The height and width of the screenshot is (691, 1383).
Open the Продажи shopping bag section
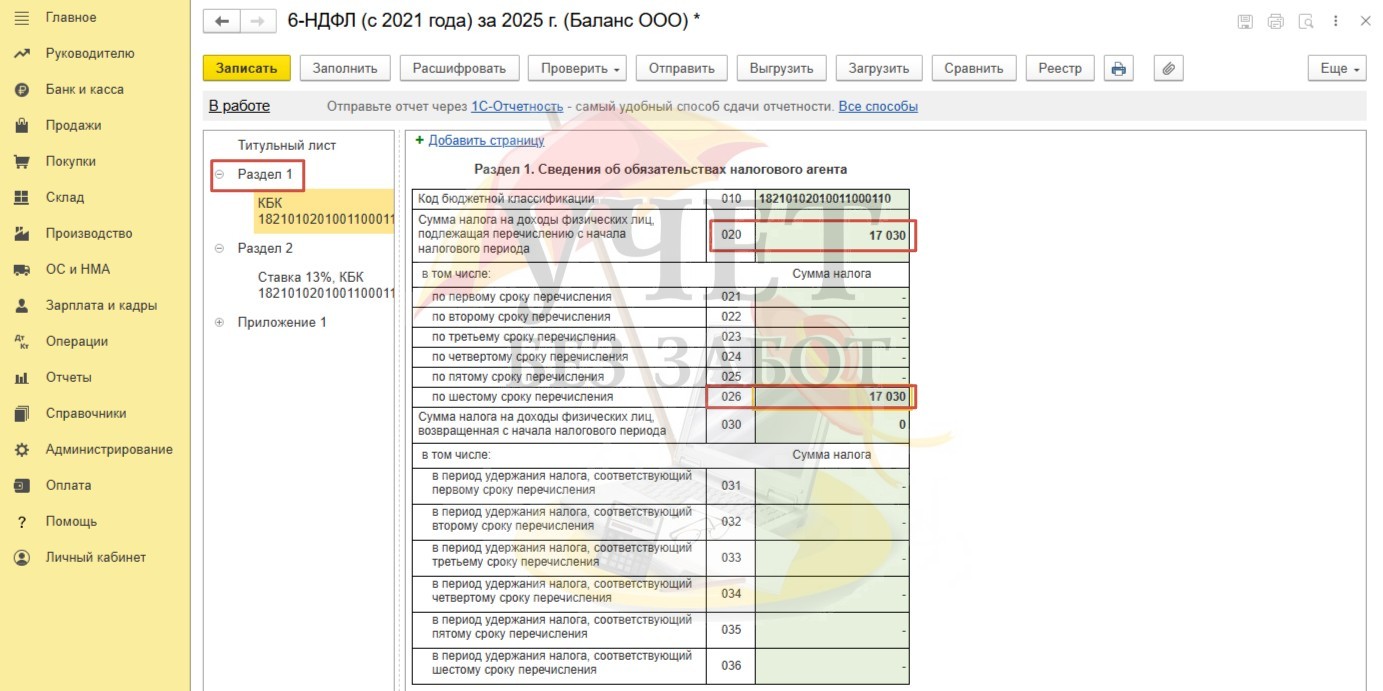(x=22, y=126)
